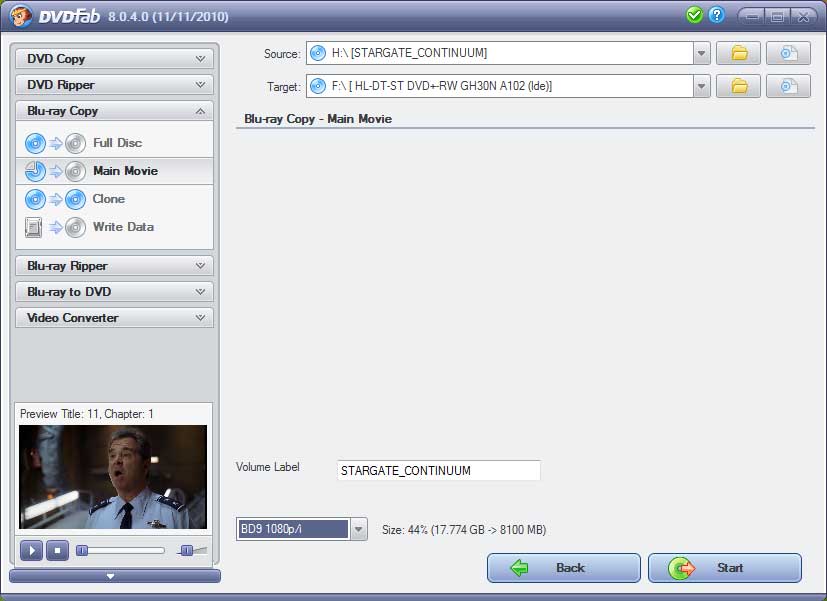Click the Volume Label text field
The image size is (827, 601).
coord(438,470)
